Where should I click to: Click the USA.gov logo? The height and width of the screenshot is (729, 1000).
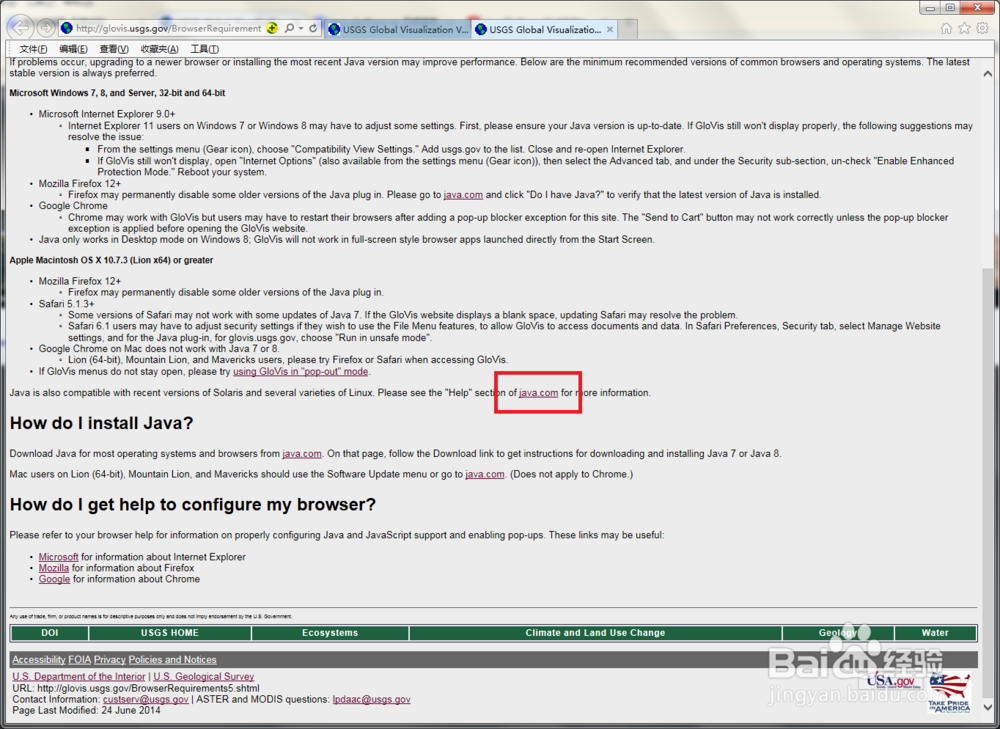[x=891, y=682]
